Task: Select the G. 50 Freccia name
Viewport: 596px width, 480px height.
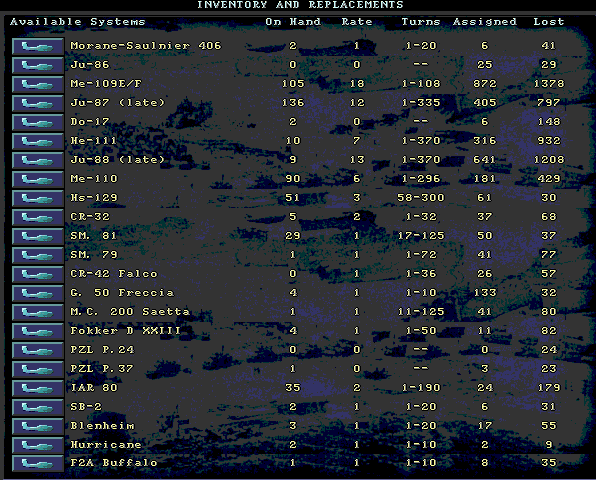Action: pos(122,293)
